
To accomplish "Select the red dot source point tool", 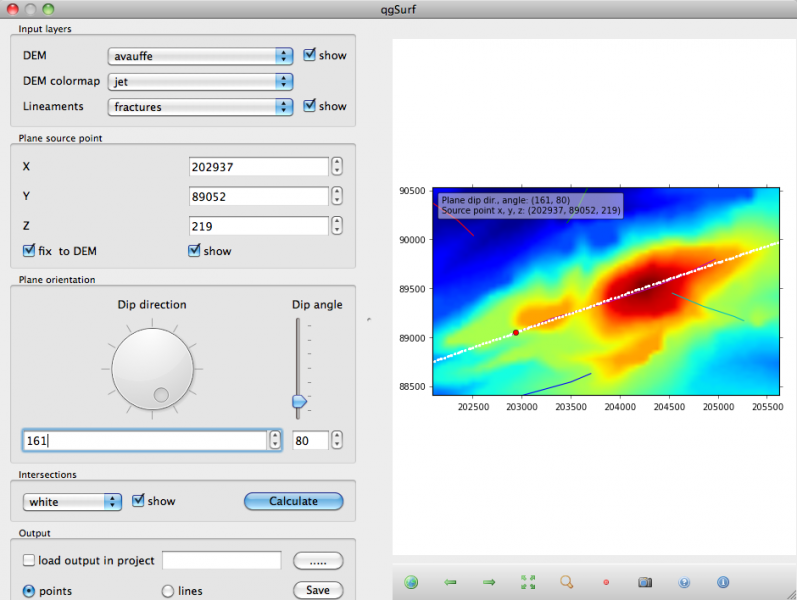I will point(606,582).
